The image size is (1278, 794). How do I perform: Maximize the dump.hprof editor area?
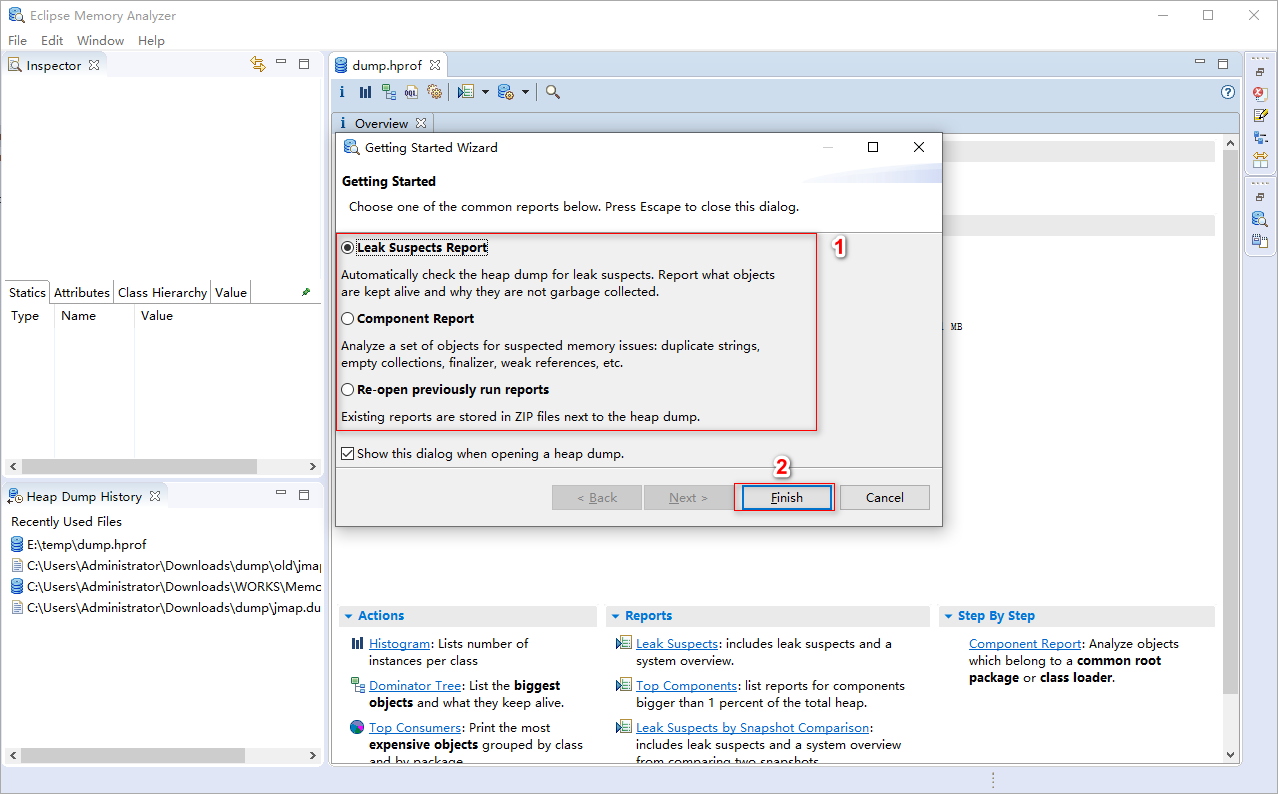click(x=1222, y=63)
